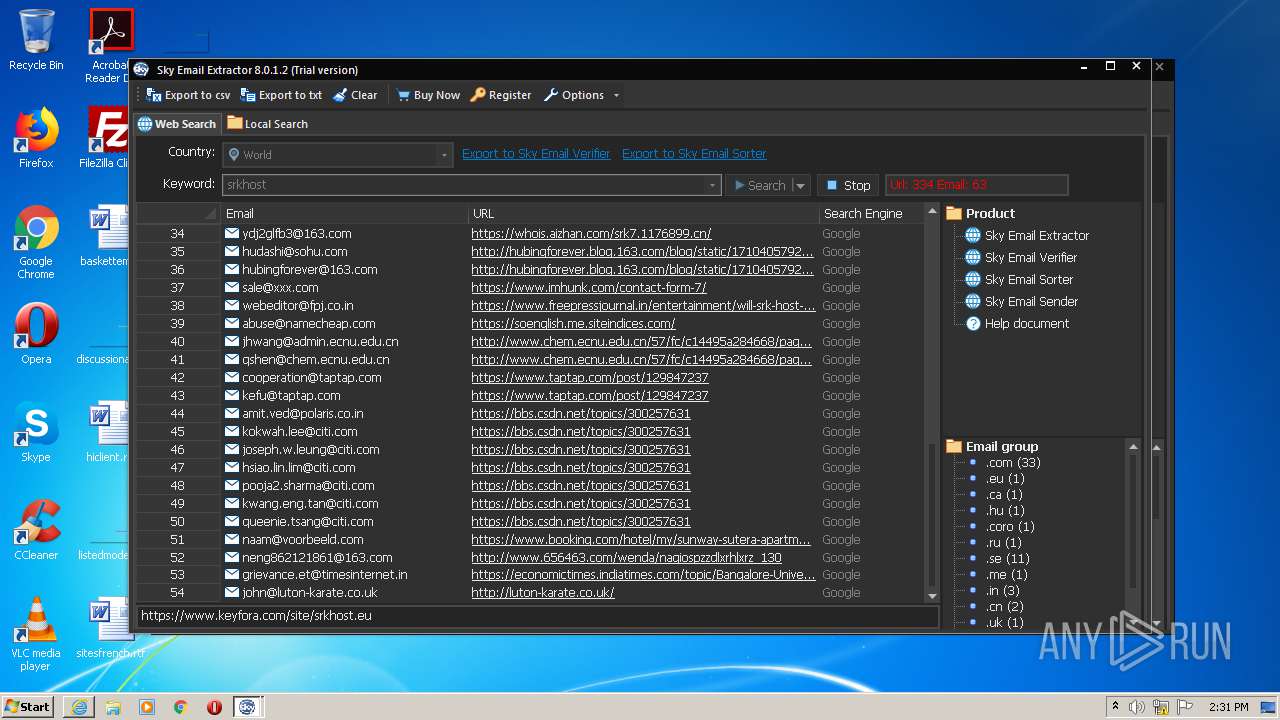The height and width of the screenshot is (720, 1280).
Task: Sort by the Search Engine column header
Action: [870, 213]
